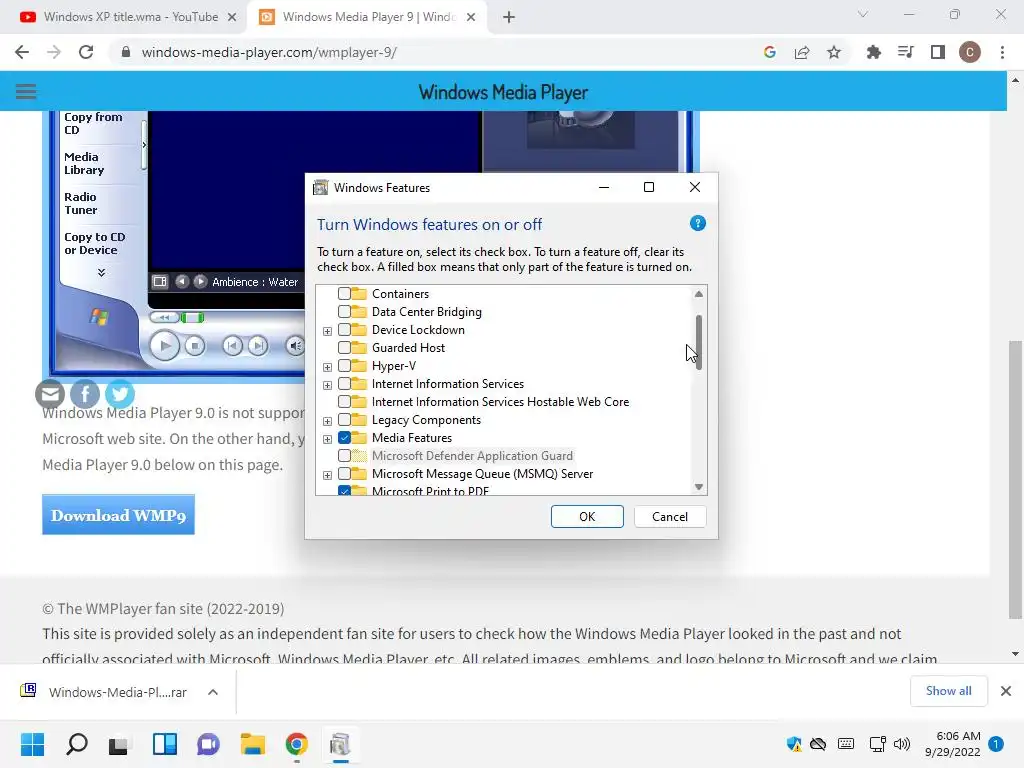This screenshot has height=768, width=1024.
Task: Open the Chat app on the taskbar
Action: coord(208,744)
